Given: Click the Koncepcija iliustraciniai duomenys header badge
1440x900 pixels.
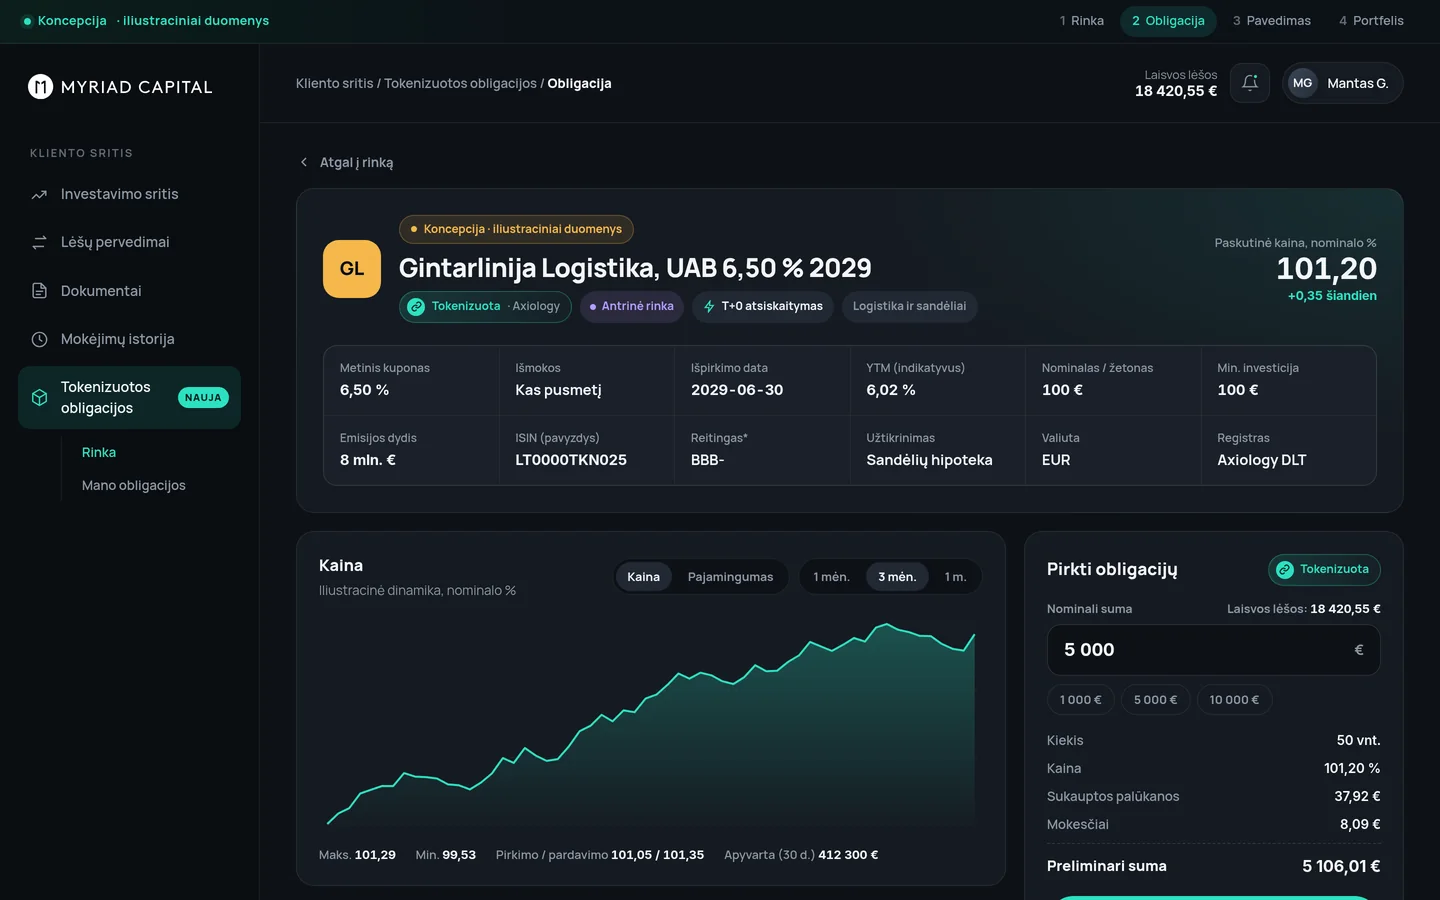Looking at the screenshot, I should (516, 229).
